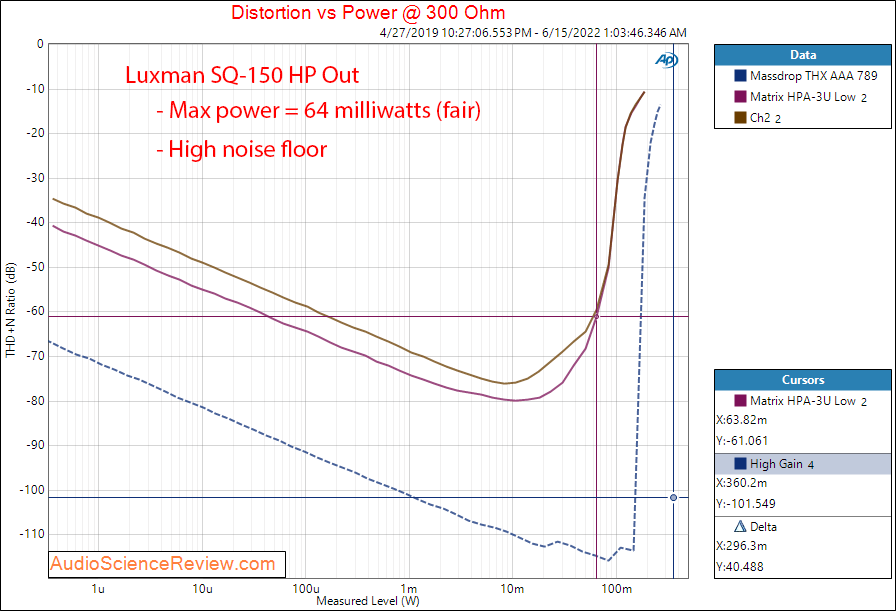Click the High noise floor annotation
Image resolution: width=896 pixels, height=611 pixels.
point(242,149)
